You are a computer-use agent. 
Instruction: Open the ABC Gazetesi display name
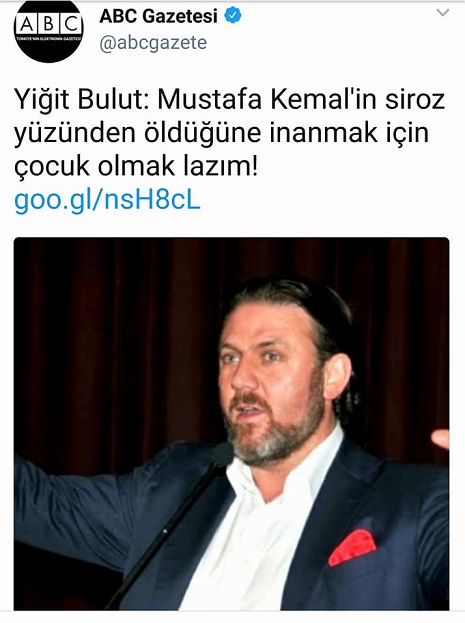(x=159, y=16)
